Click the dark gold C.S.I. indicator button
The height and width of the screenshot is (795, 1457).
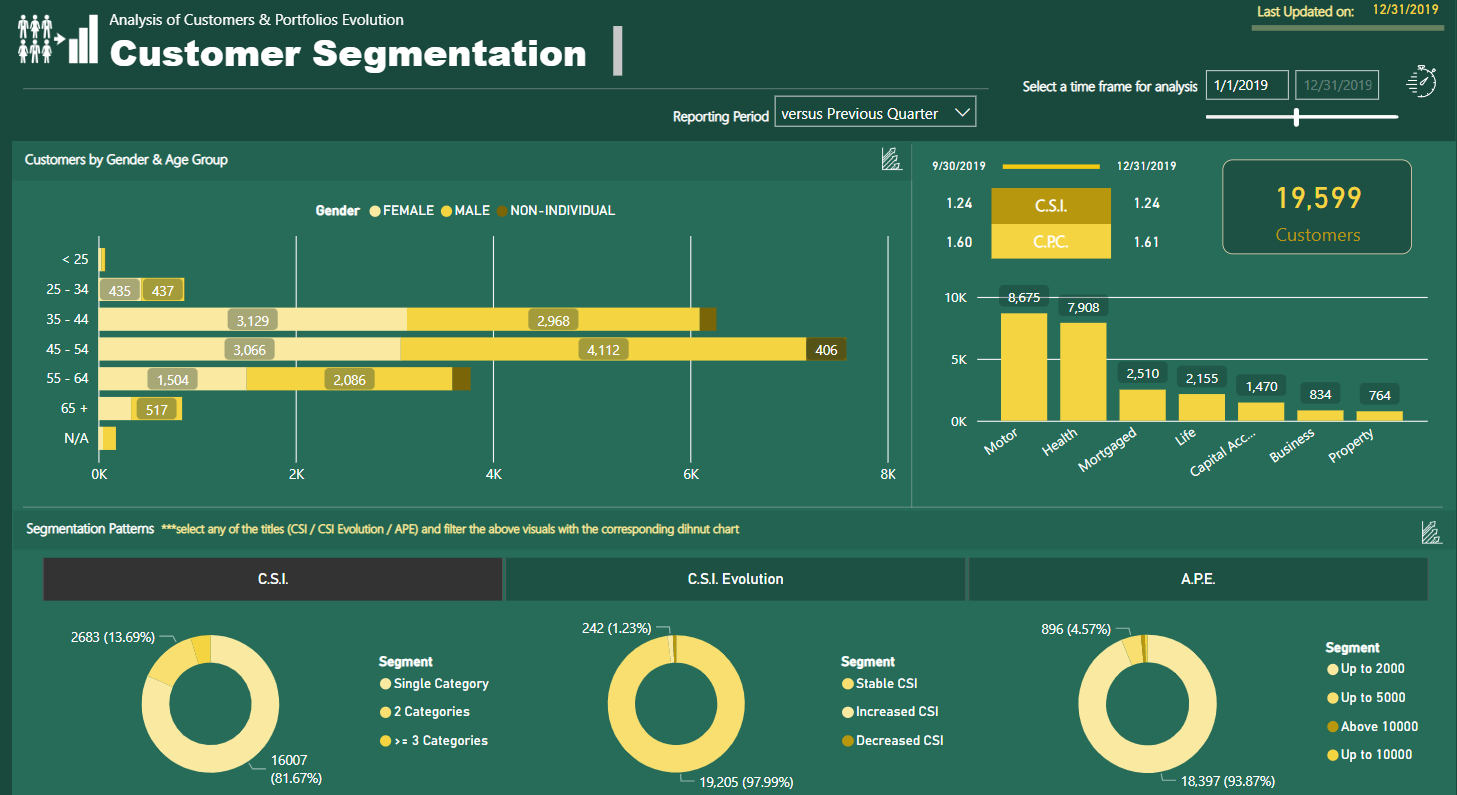pyautogui.click(x=1050, y=206)
